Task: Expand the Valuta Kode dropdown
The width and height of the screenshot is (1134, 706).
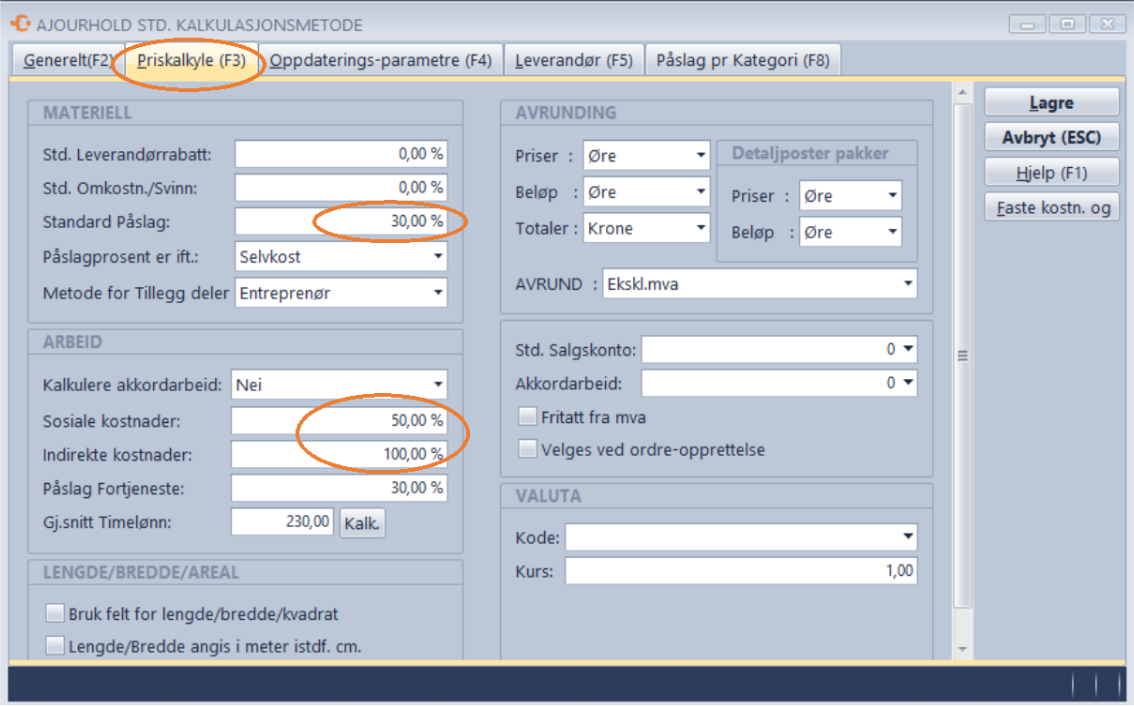Action: [906, 538]
